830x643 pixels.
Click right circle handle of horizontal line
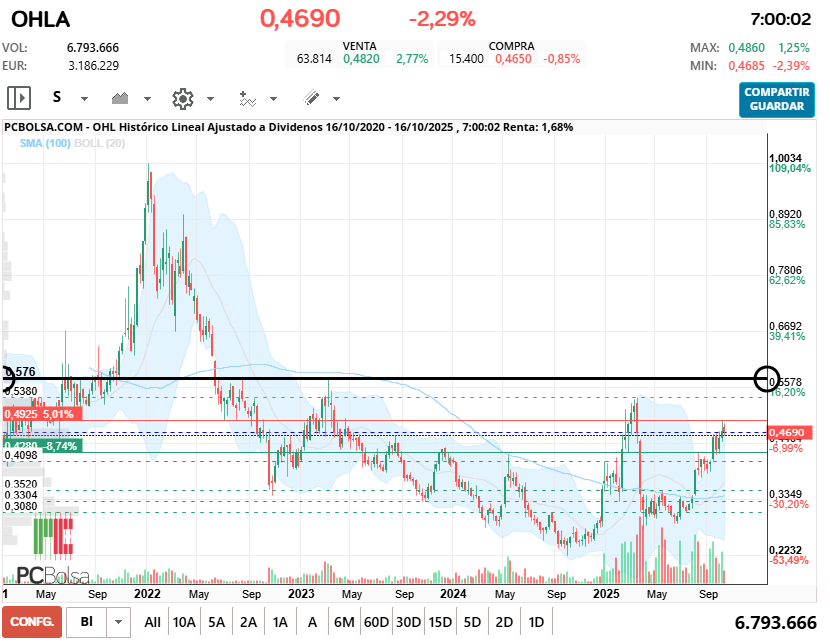coord(766,379)
